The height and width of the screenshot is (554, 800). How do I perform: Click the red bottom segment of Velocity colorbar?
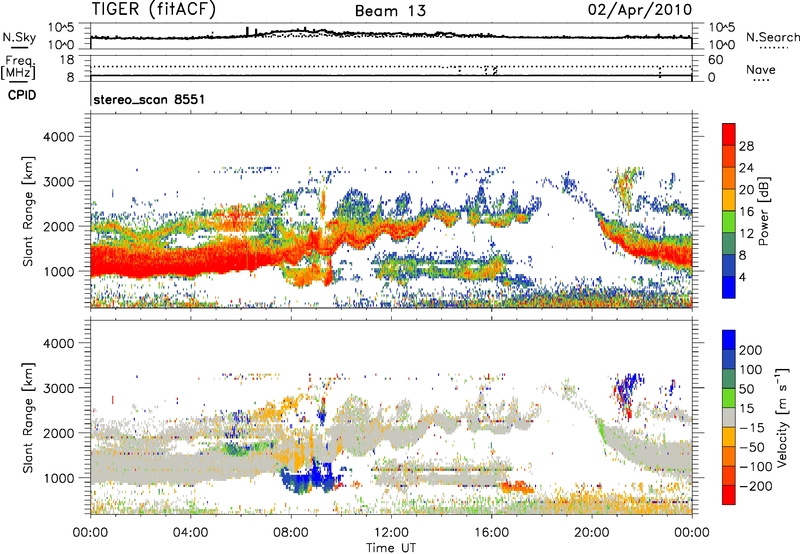(x=729, y=495)
